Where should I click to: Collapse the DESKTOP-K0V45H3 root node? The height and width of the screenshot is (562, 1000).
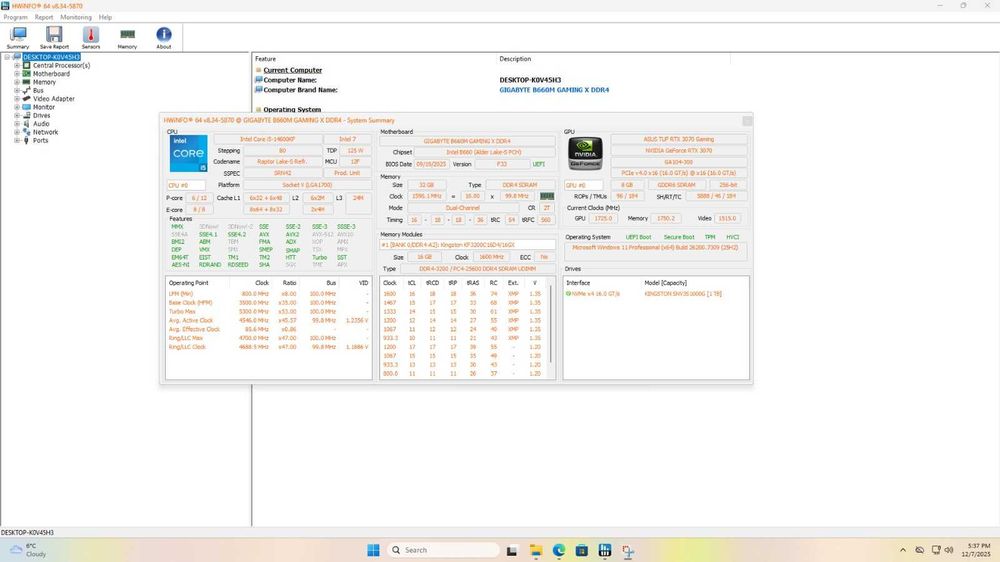pos(8,57)
